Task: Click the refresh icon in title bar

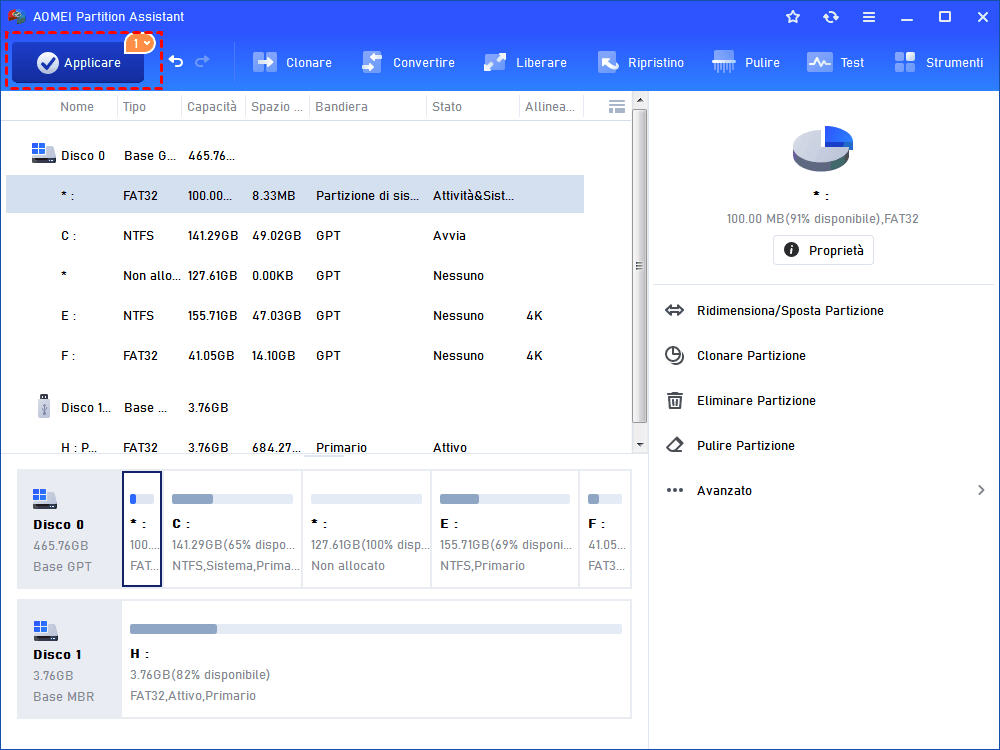Action: point(830,17)
